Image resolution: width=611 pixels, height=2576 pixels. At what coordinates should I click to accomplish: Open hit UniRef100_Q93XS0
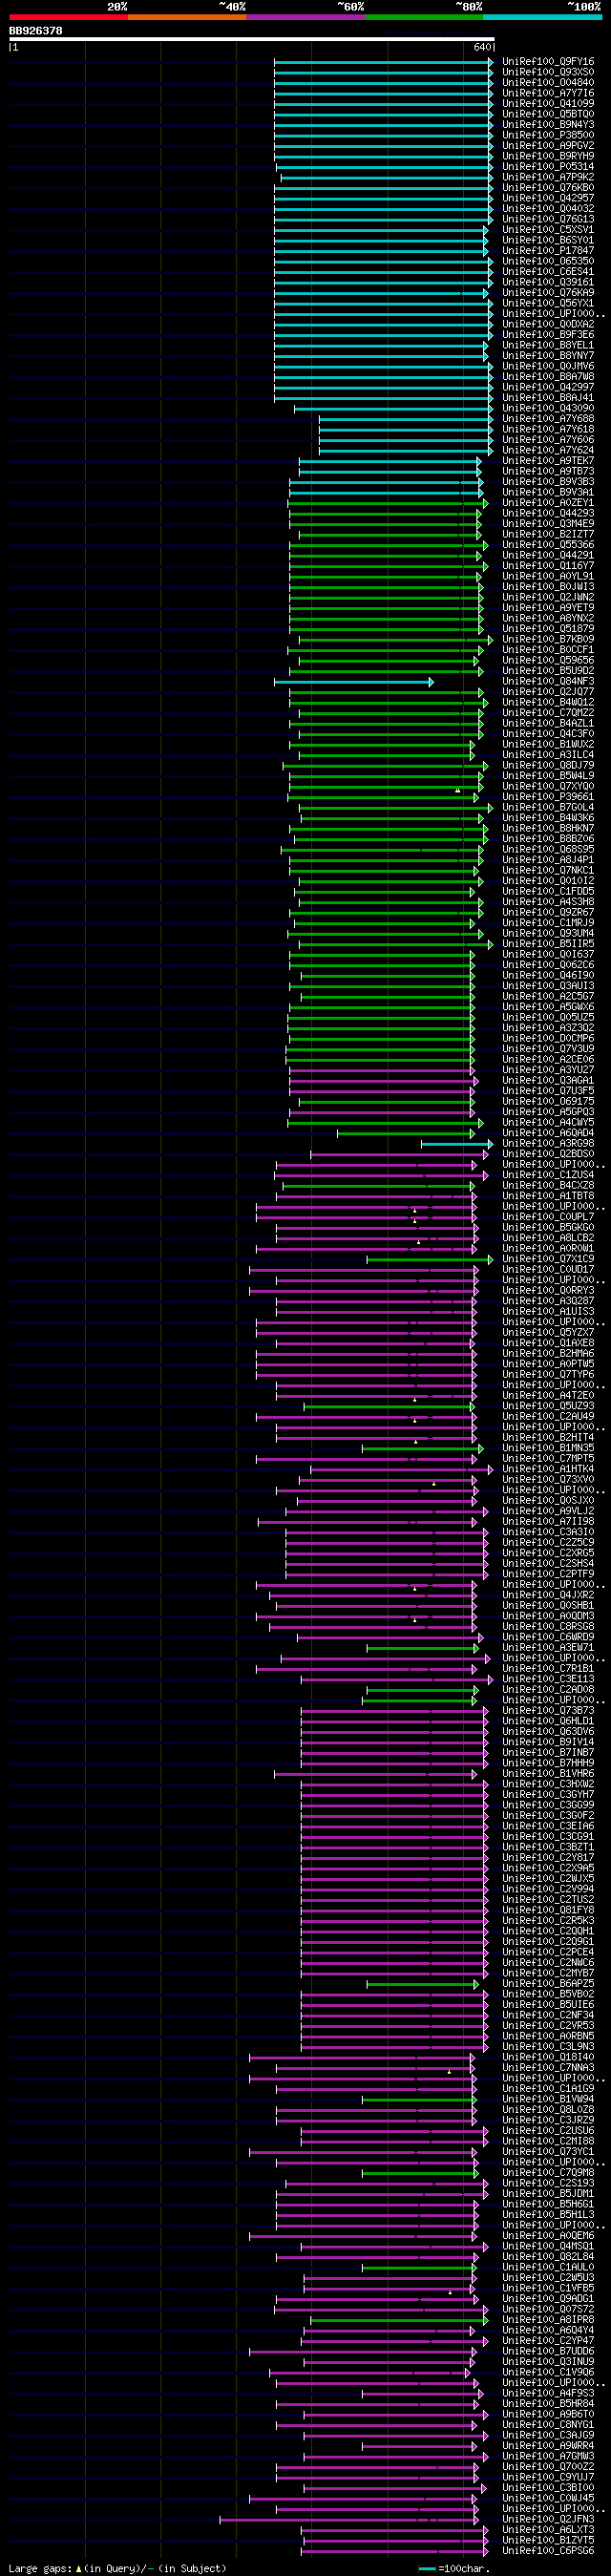548,72
